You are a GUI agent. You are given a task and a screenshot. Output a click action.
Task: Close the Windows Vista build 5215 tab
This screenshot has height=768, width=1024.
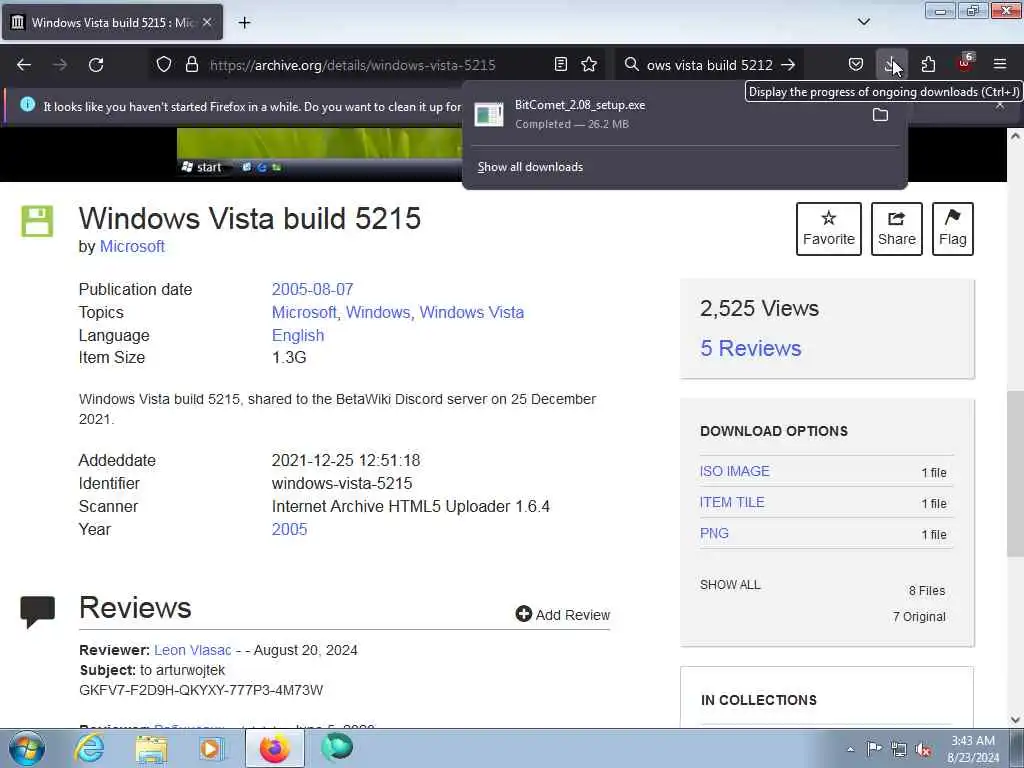pyautogui.click(x=206, y=22)
